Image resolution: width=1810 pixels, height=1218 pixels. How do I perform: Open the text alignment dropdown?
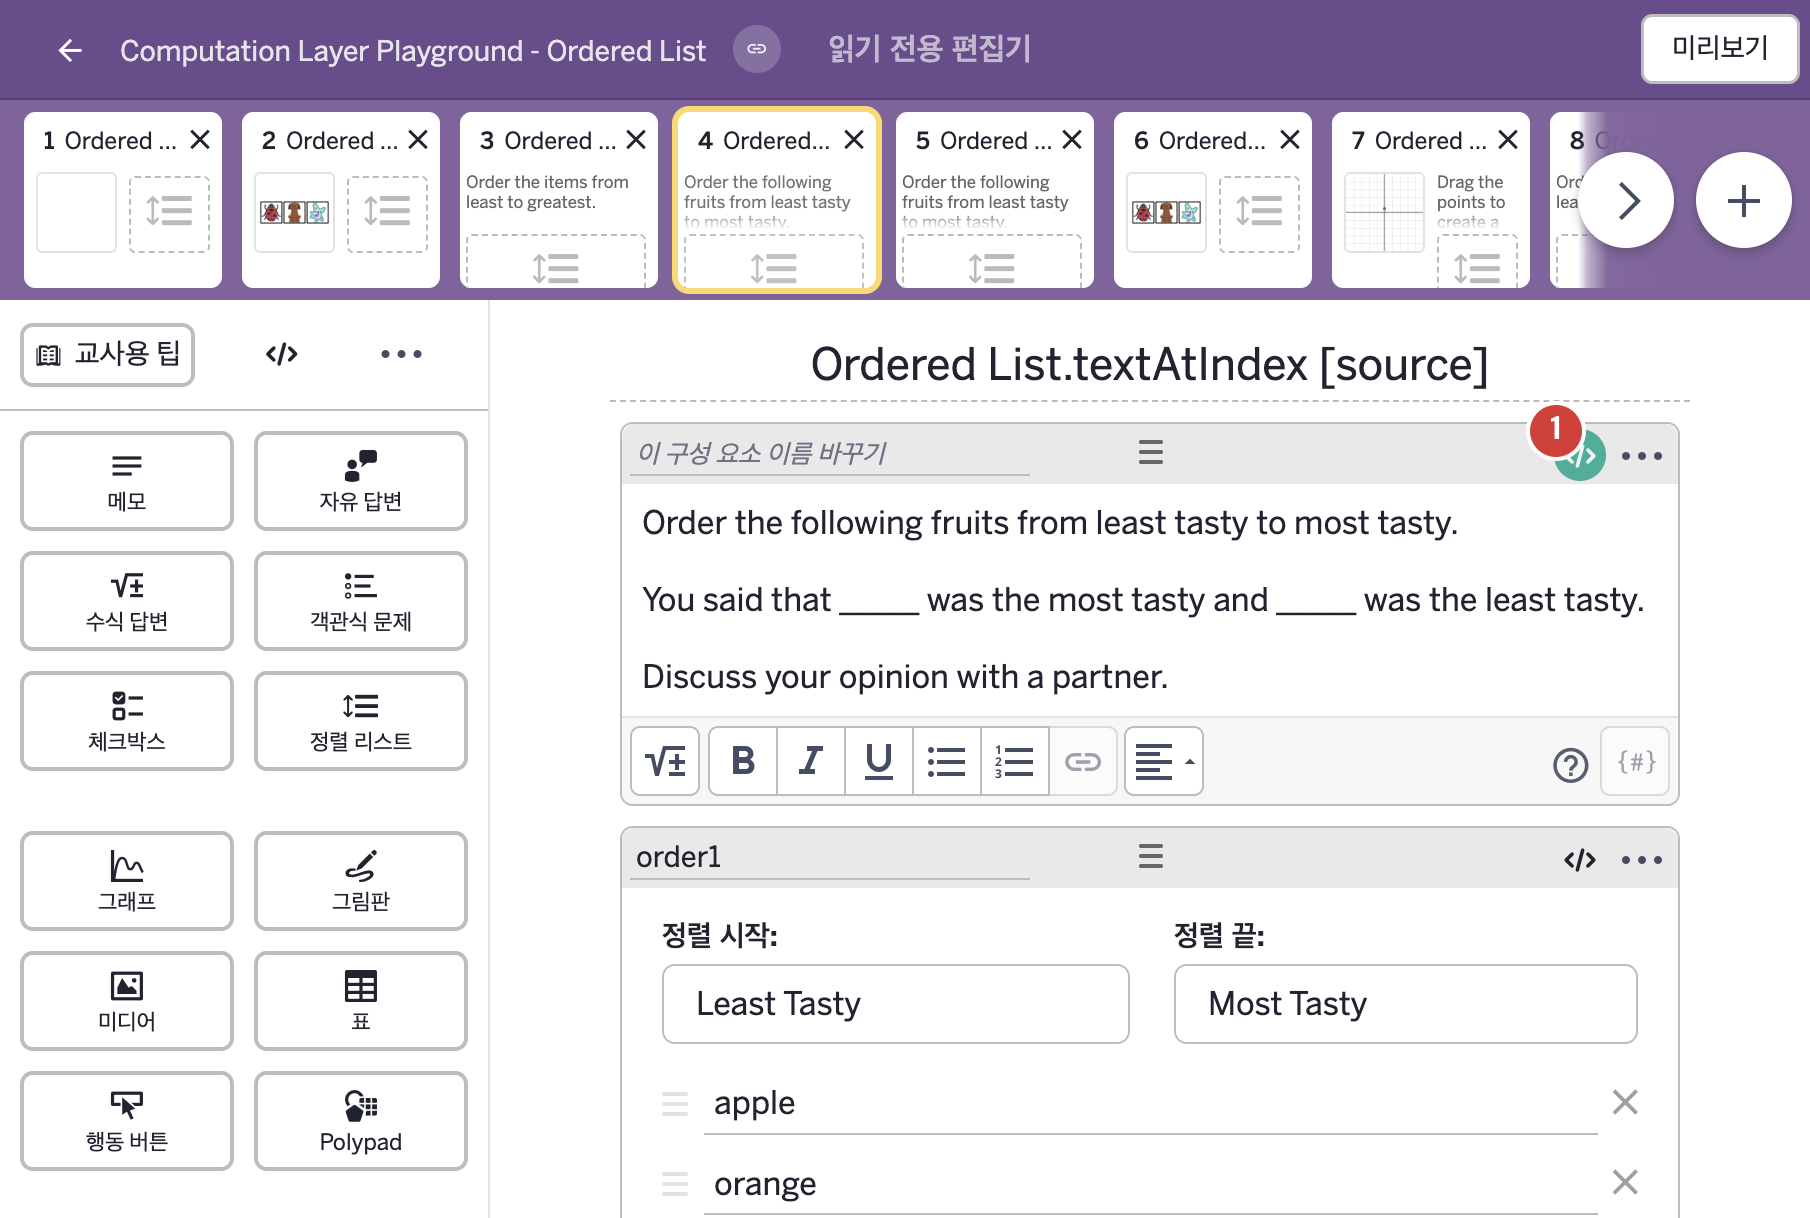click(x=1164, y=761)
